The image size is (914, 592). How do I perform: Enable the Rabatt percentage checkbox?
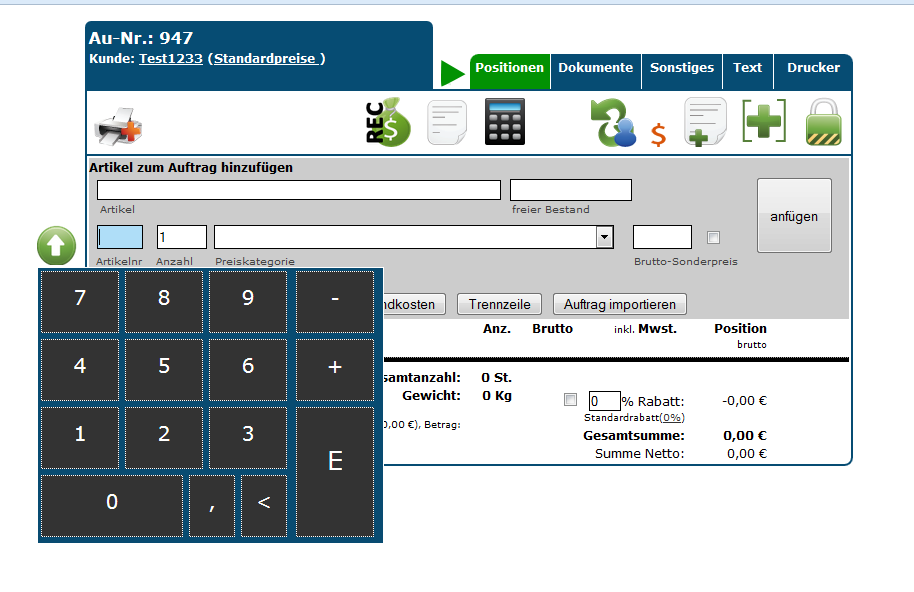570,400
